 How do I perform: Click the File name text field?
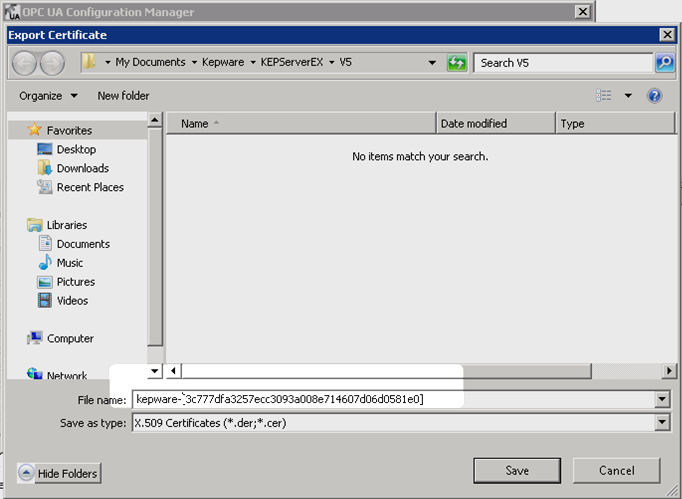click(x=393, y=399)
